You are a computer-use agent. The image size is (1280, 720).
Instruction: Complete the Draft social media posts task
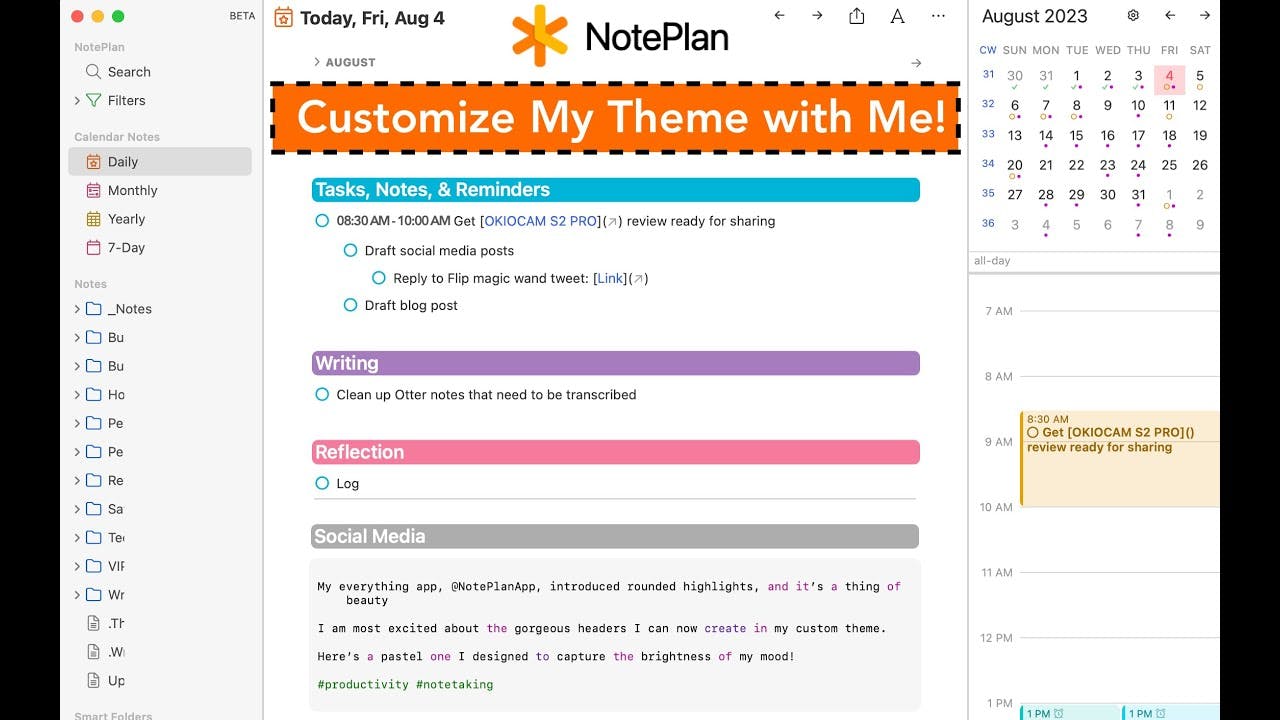tap(350, 250)
